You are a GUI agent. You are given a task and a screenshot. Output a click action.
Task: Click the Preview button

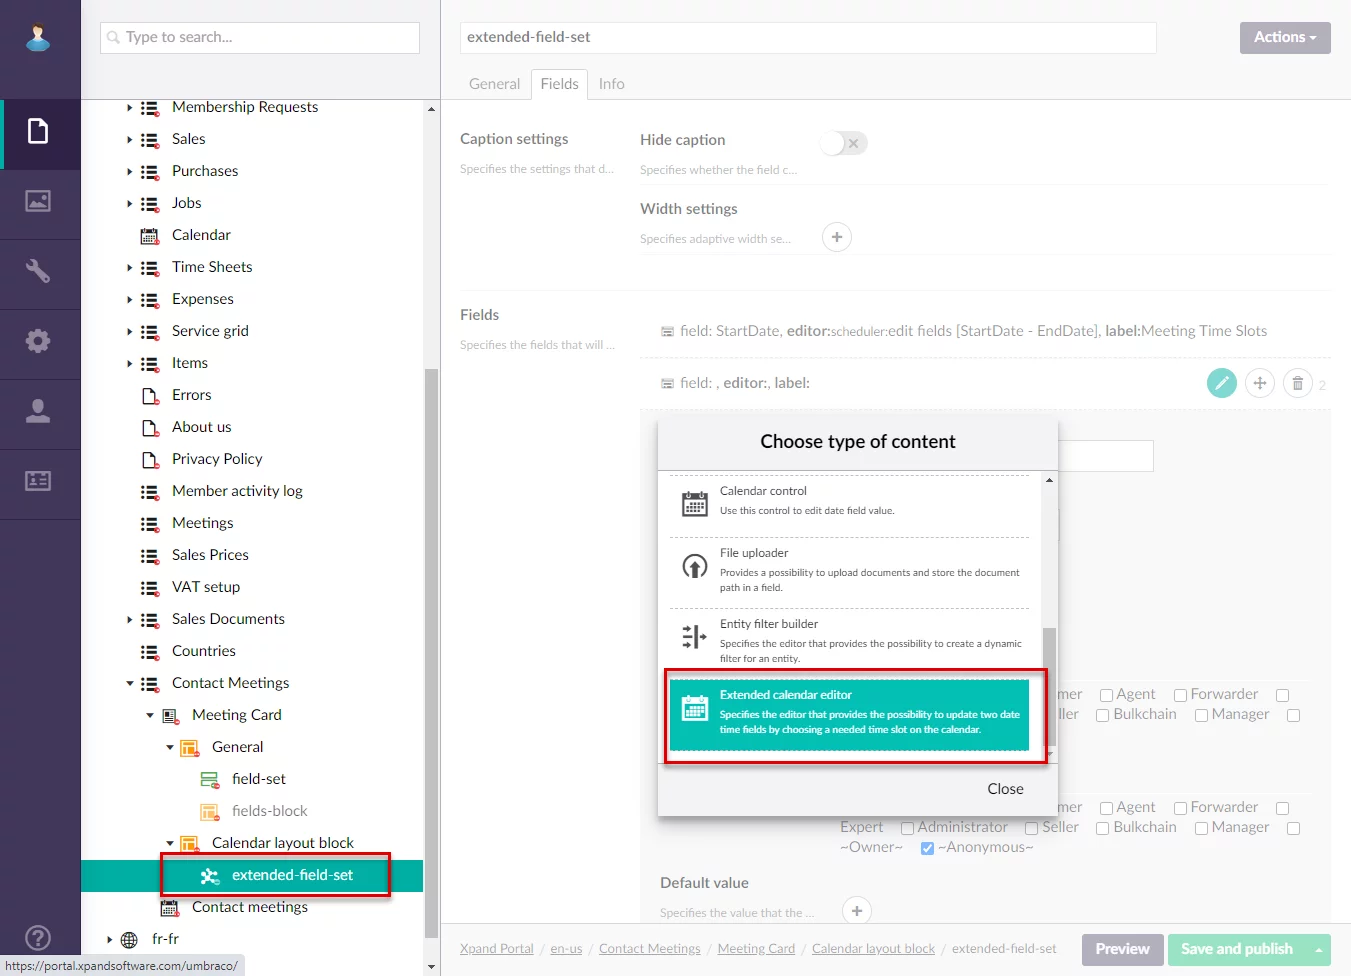1121,949
